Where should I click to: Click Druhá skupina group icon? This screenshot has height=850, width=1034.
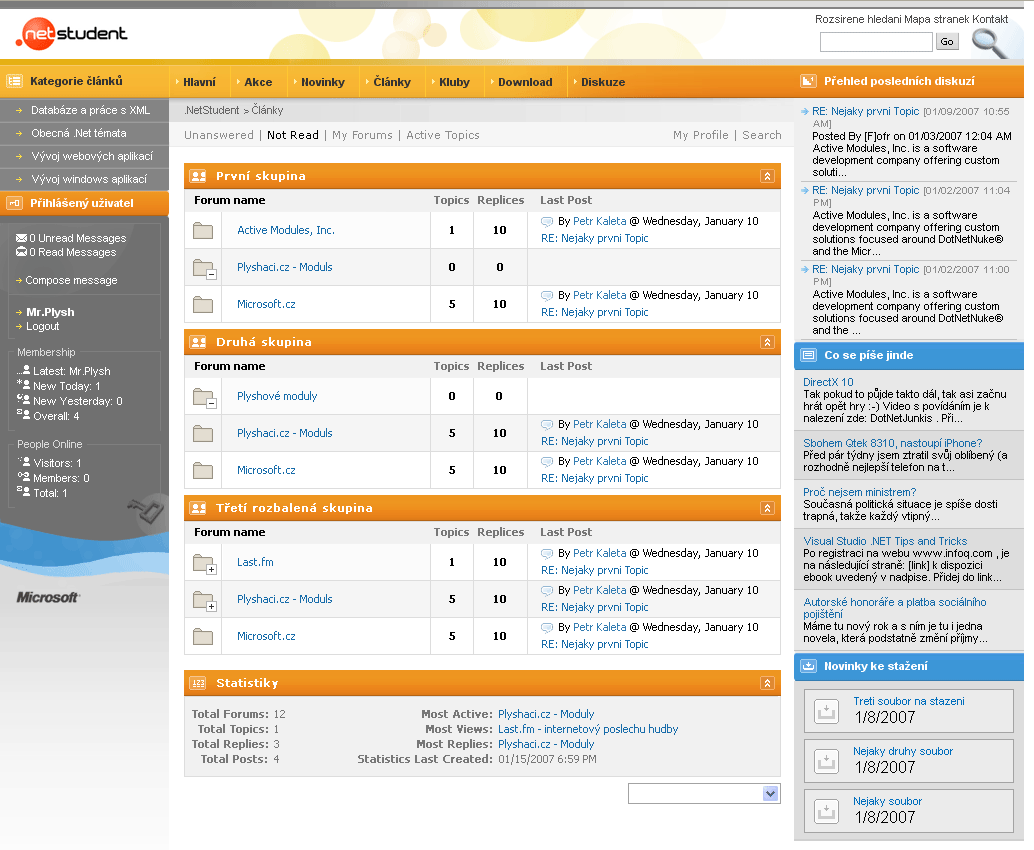pos(198,342)
